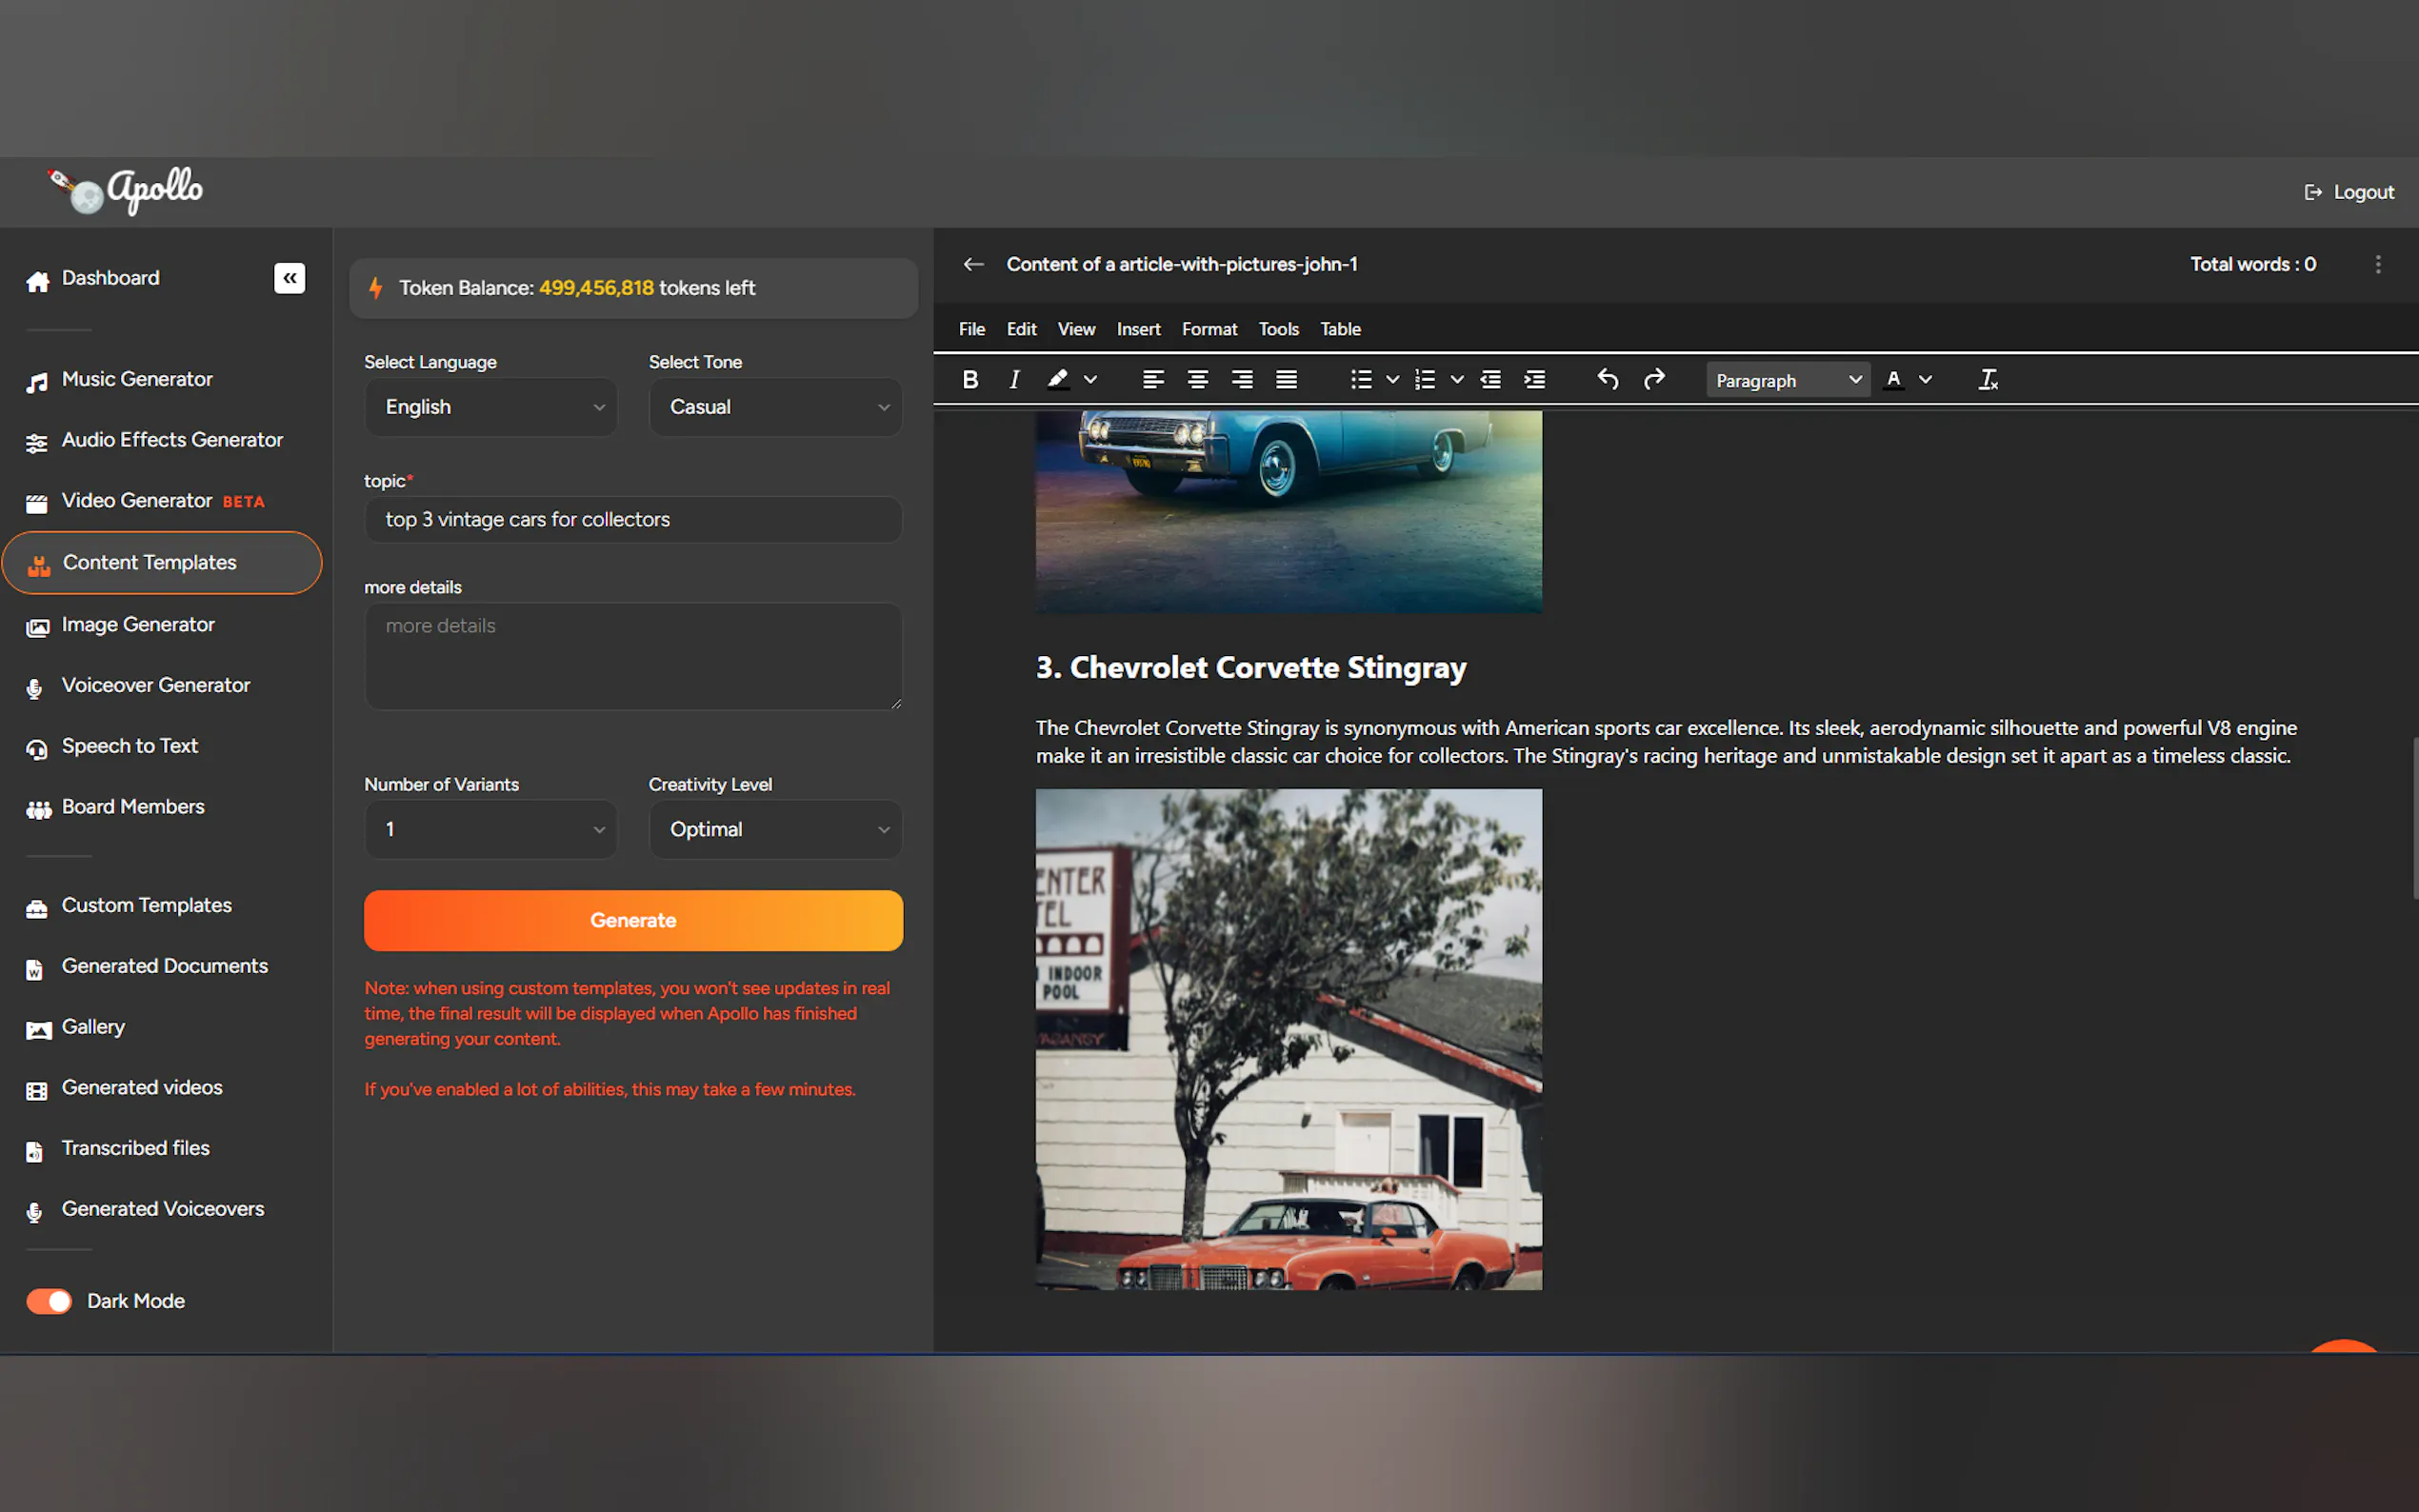Viewport: 2419px width, 1512px height.
Task: Justify text with the justify icon
Action: click(1286, 380)
